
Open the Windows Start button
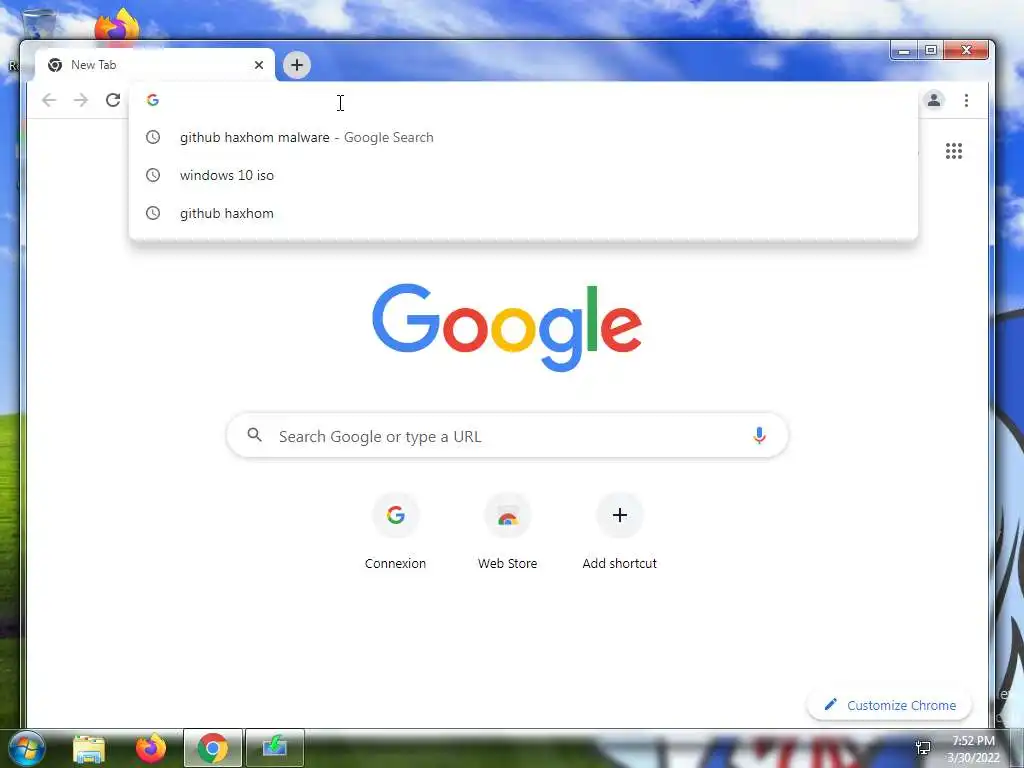click(x=27, y=748)
